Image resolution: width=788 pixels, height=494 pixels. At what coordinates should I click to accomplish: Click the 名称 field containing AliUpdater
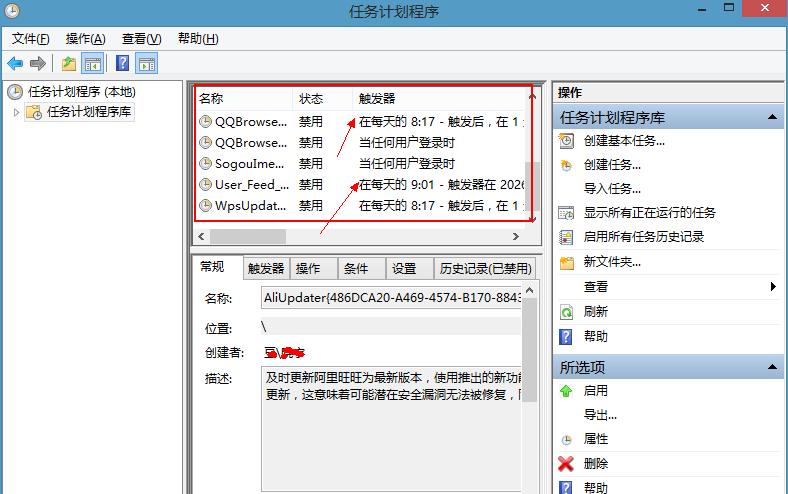(x=391, y=298)
